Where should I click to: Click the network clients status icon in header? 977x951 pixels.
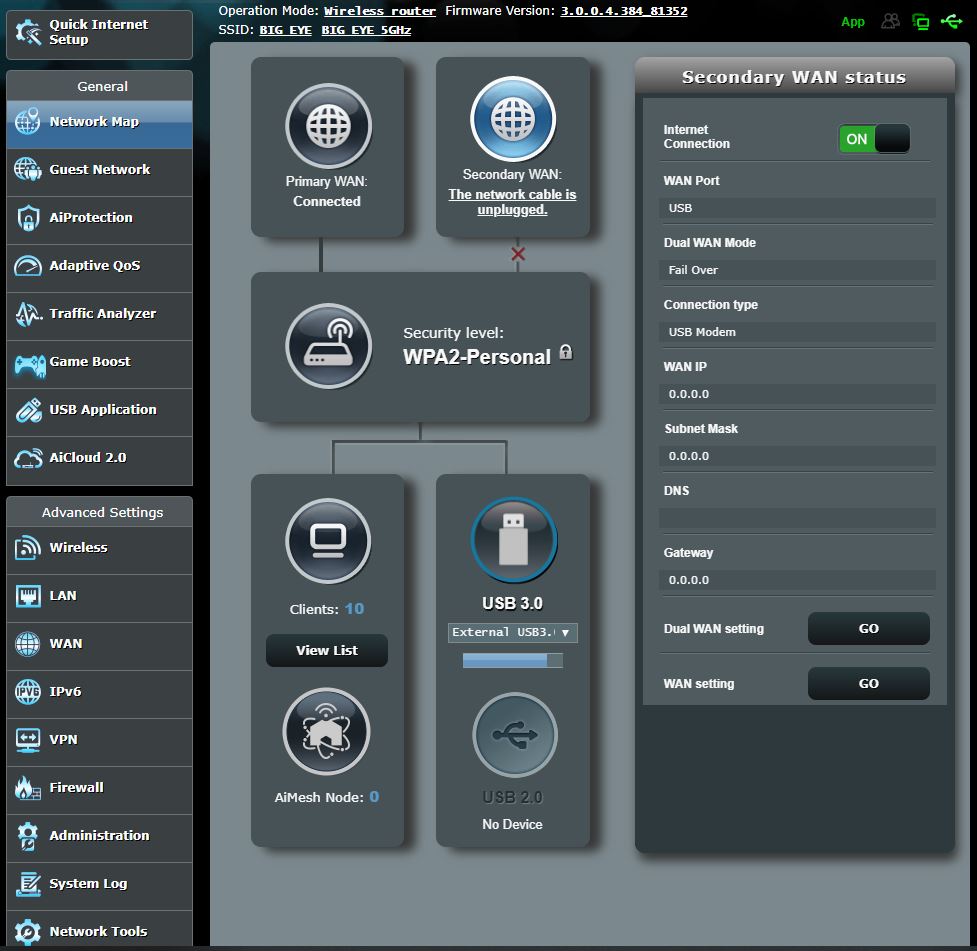pos(920,22)
